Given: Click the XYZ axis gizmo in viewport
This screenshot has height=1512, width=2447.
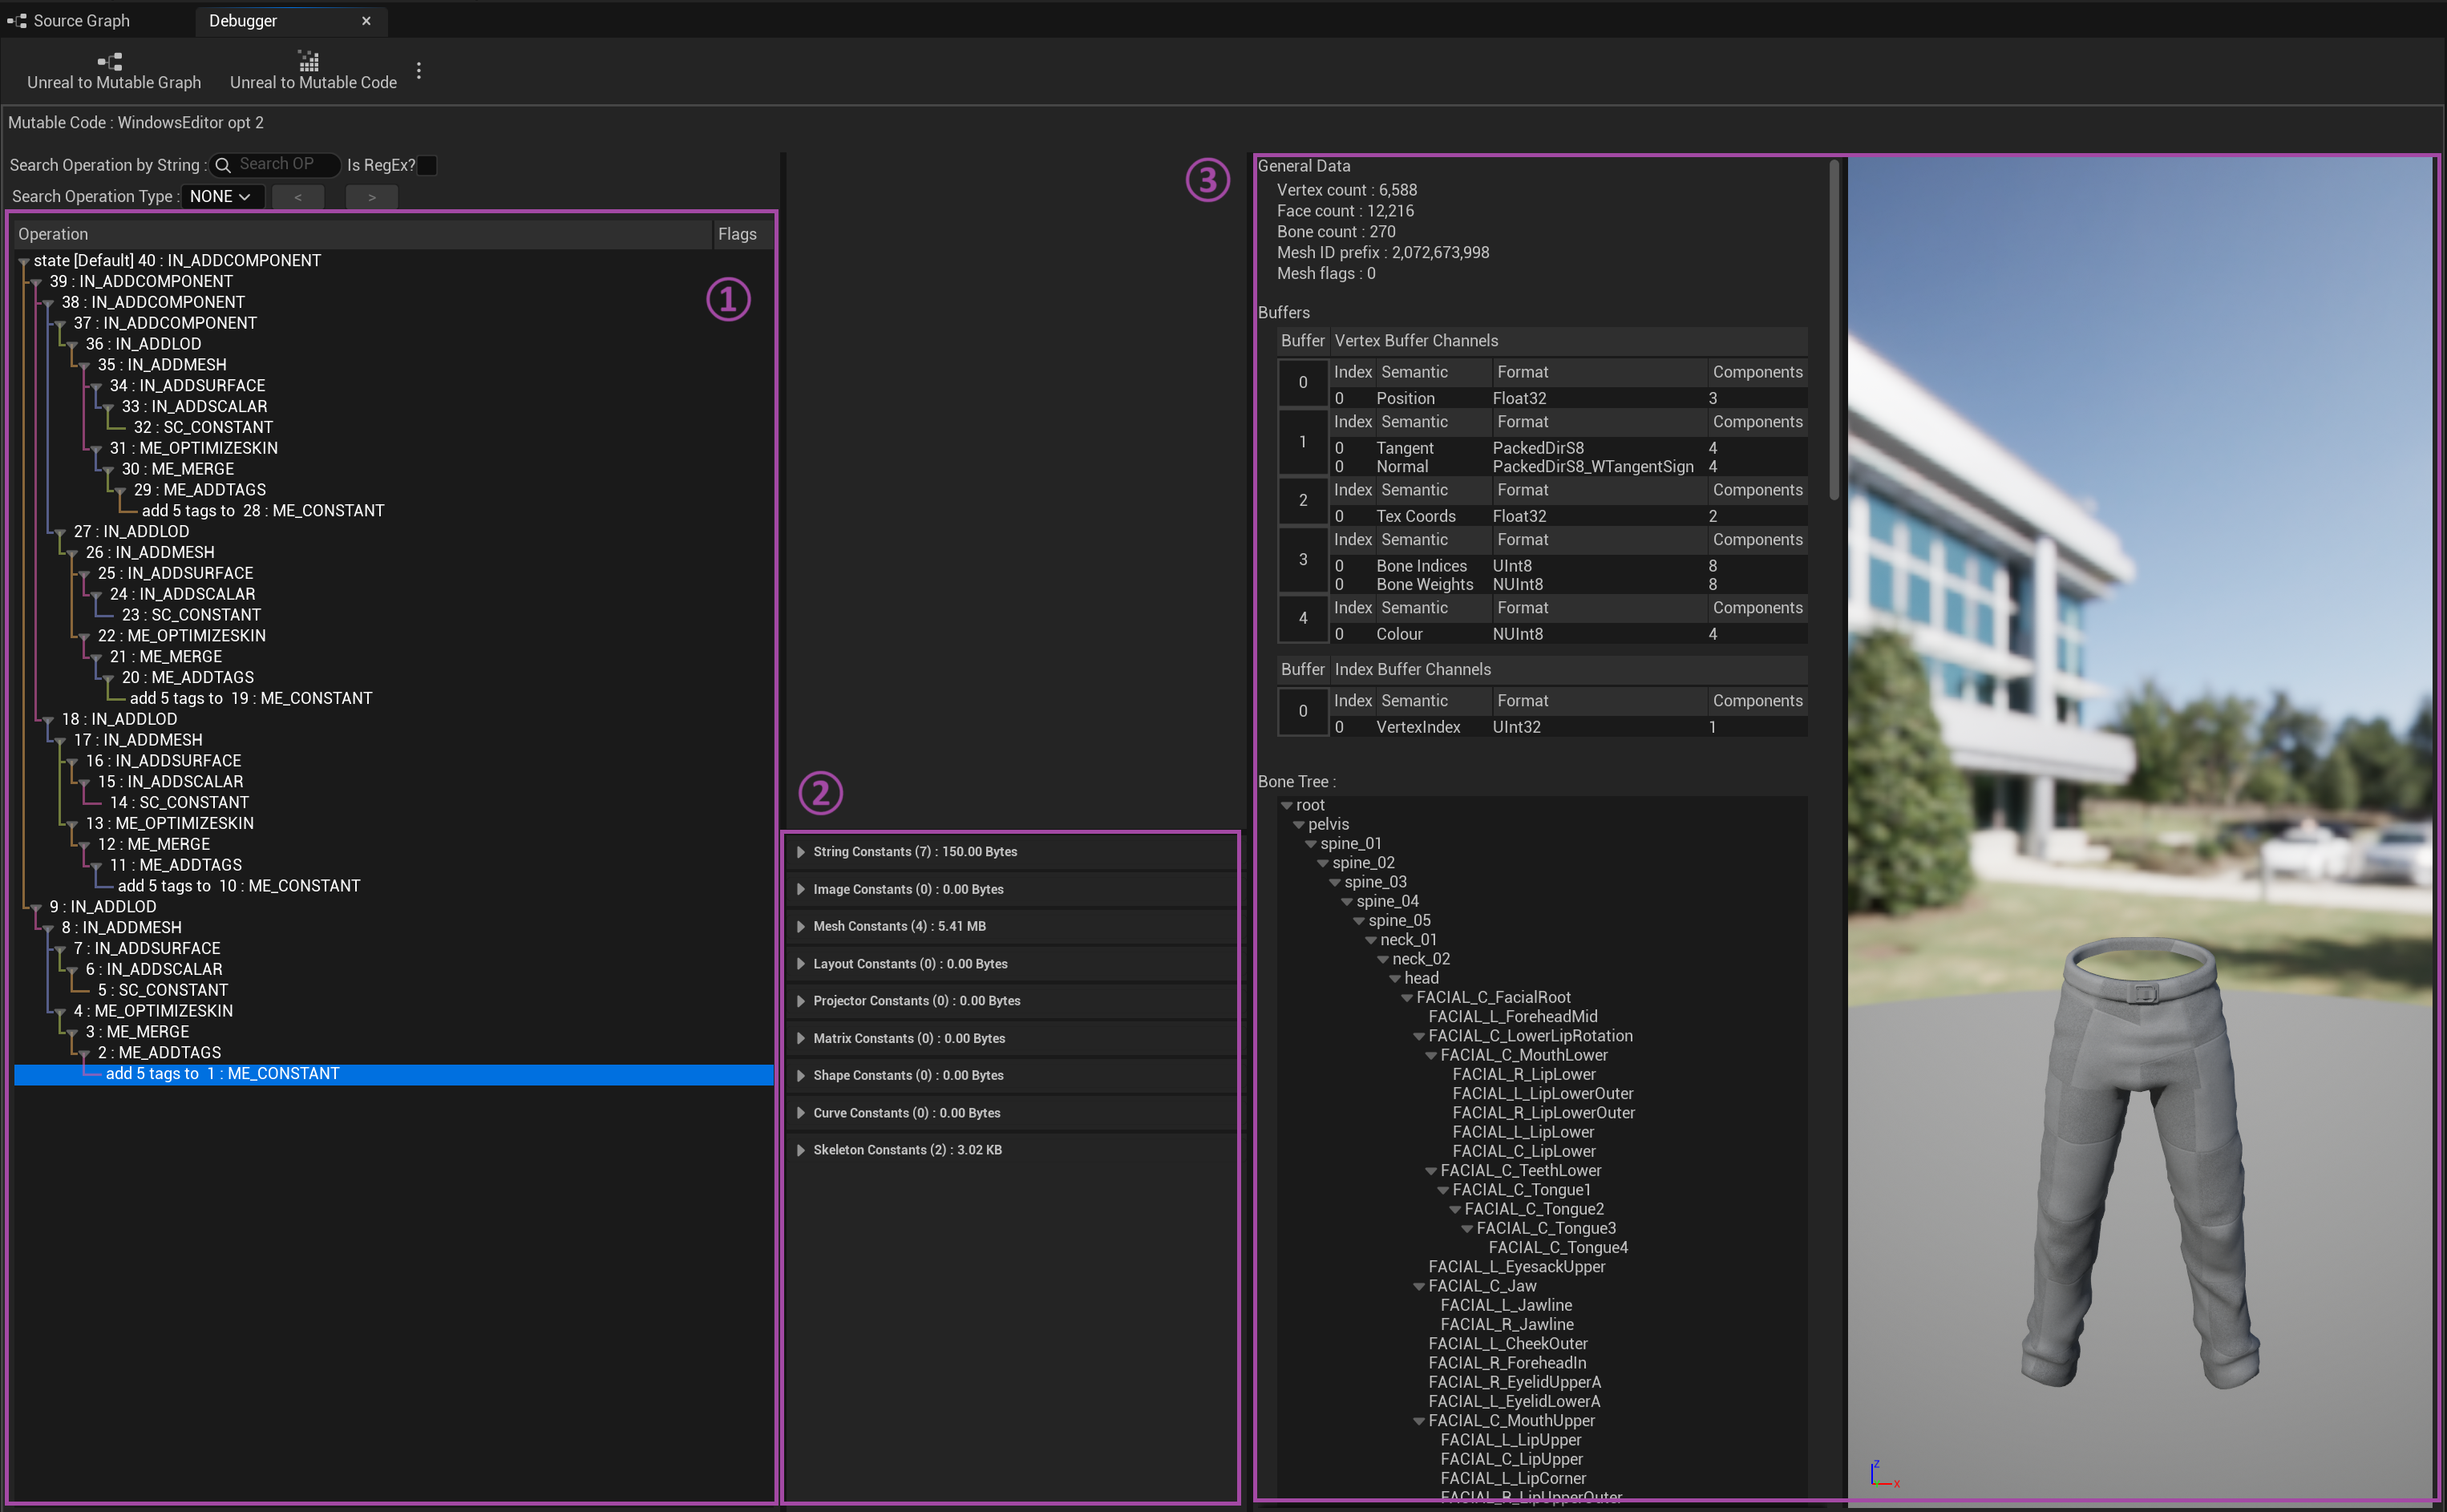Looking at the screenshot, I should click(x=1884, y=1473).
